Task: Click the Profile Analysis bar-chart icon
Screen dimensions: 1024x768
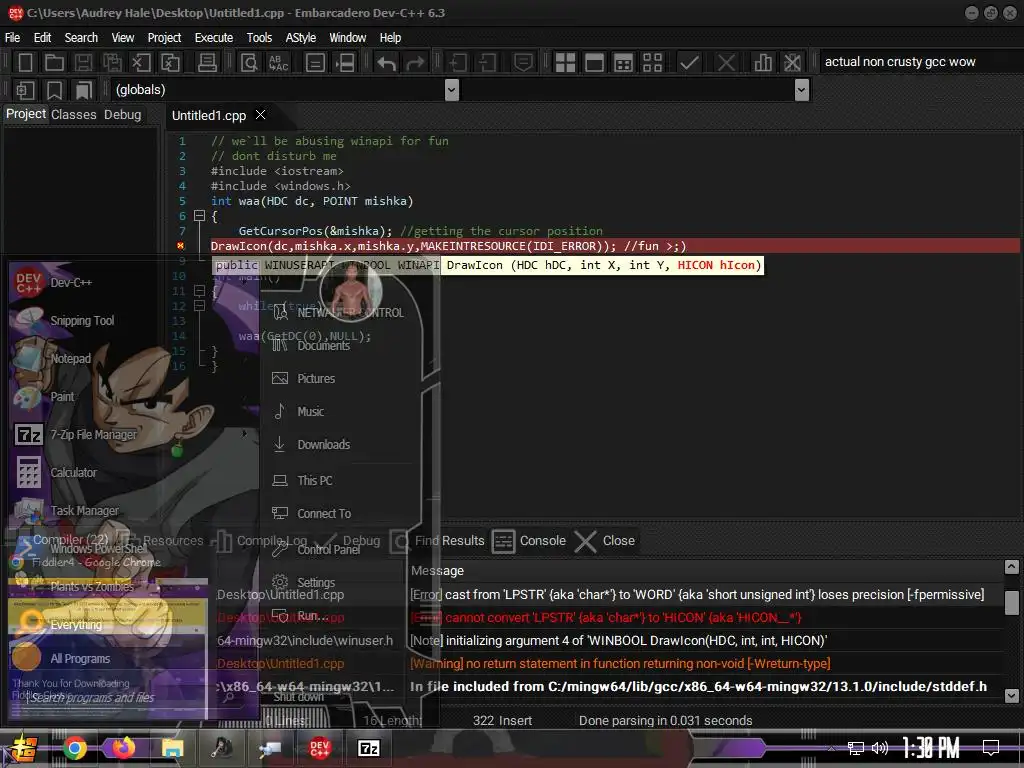Action: [x=763, y=63]
